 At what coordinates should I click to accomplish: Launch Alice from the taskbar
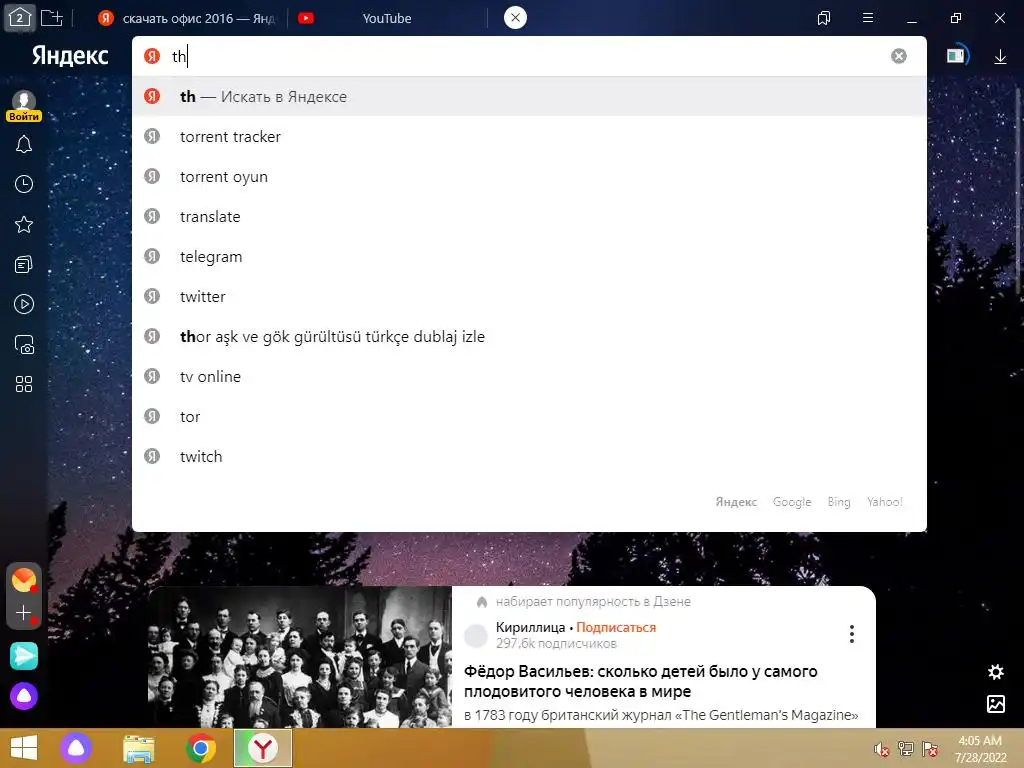76,748
